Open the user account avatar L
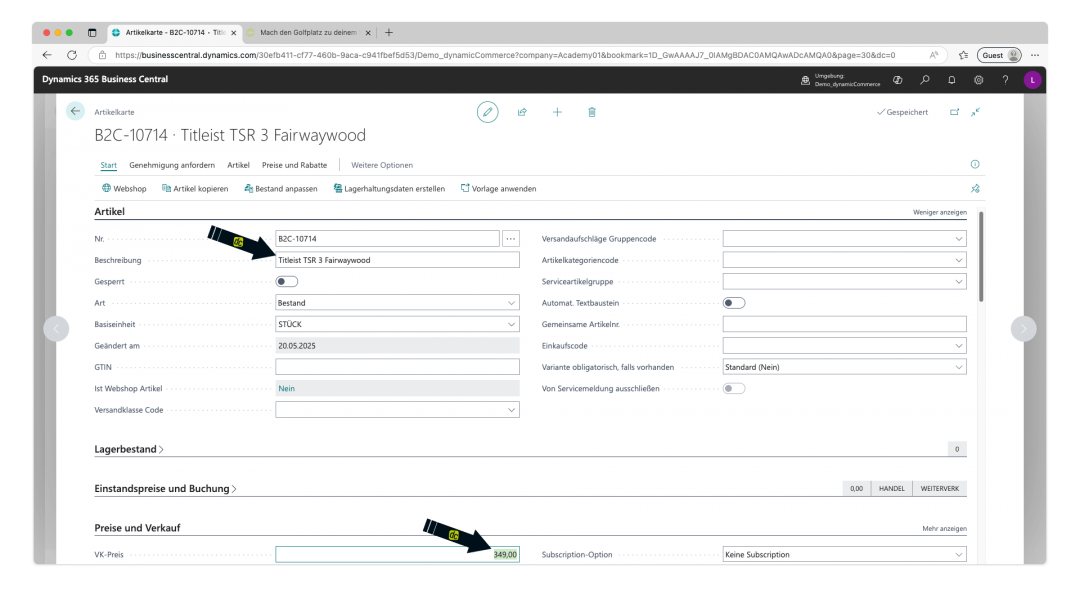1080x608 pixels. (x=1032, y=80)
